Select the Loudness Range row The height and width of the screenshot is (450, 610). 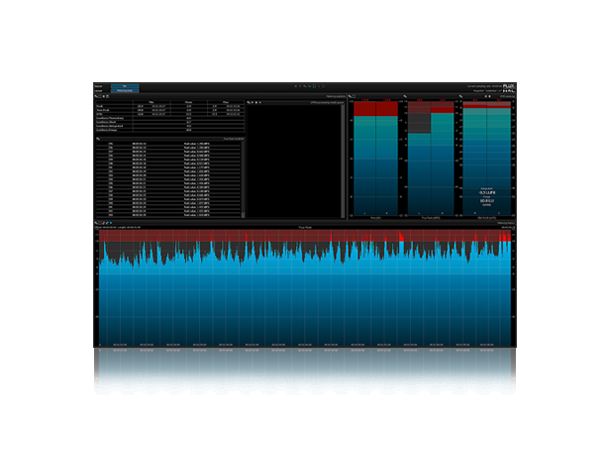(x=170, y=130)
